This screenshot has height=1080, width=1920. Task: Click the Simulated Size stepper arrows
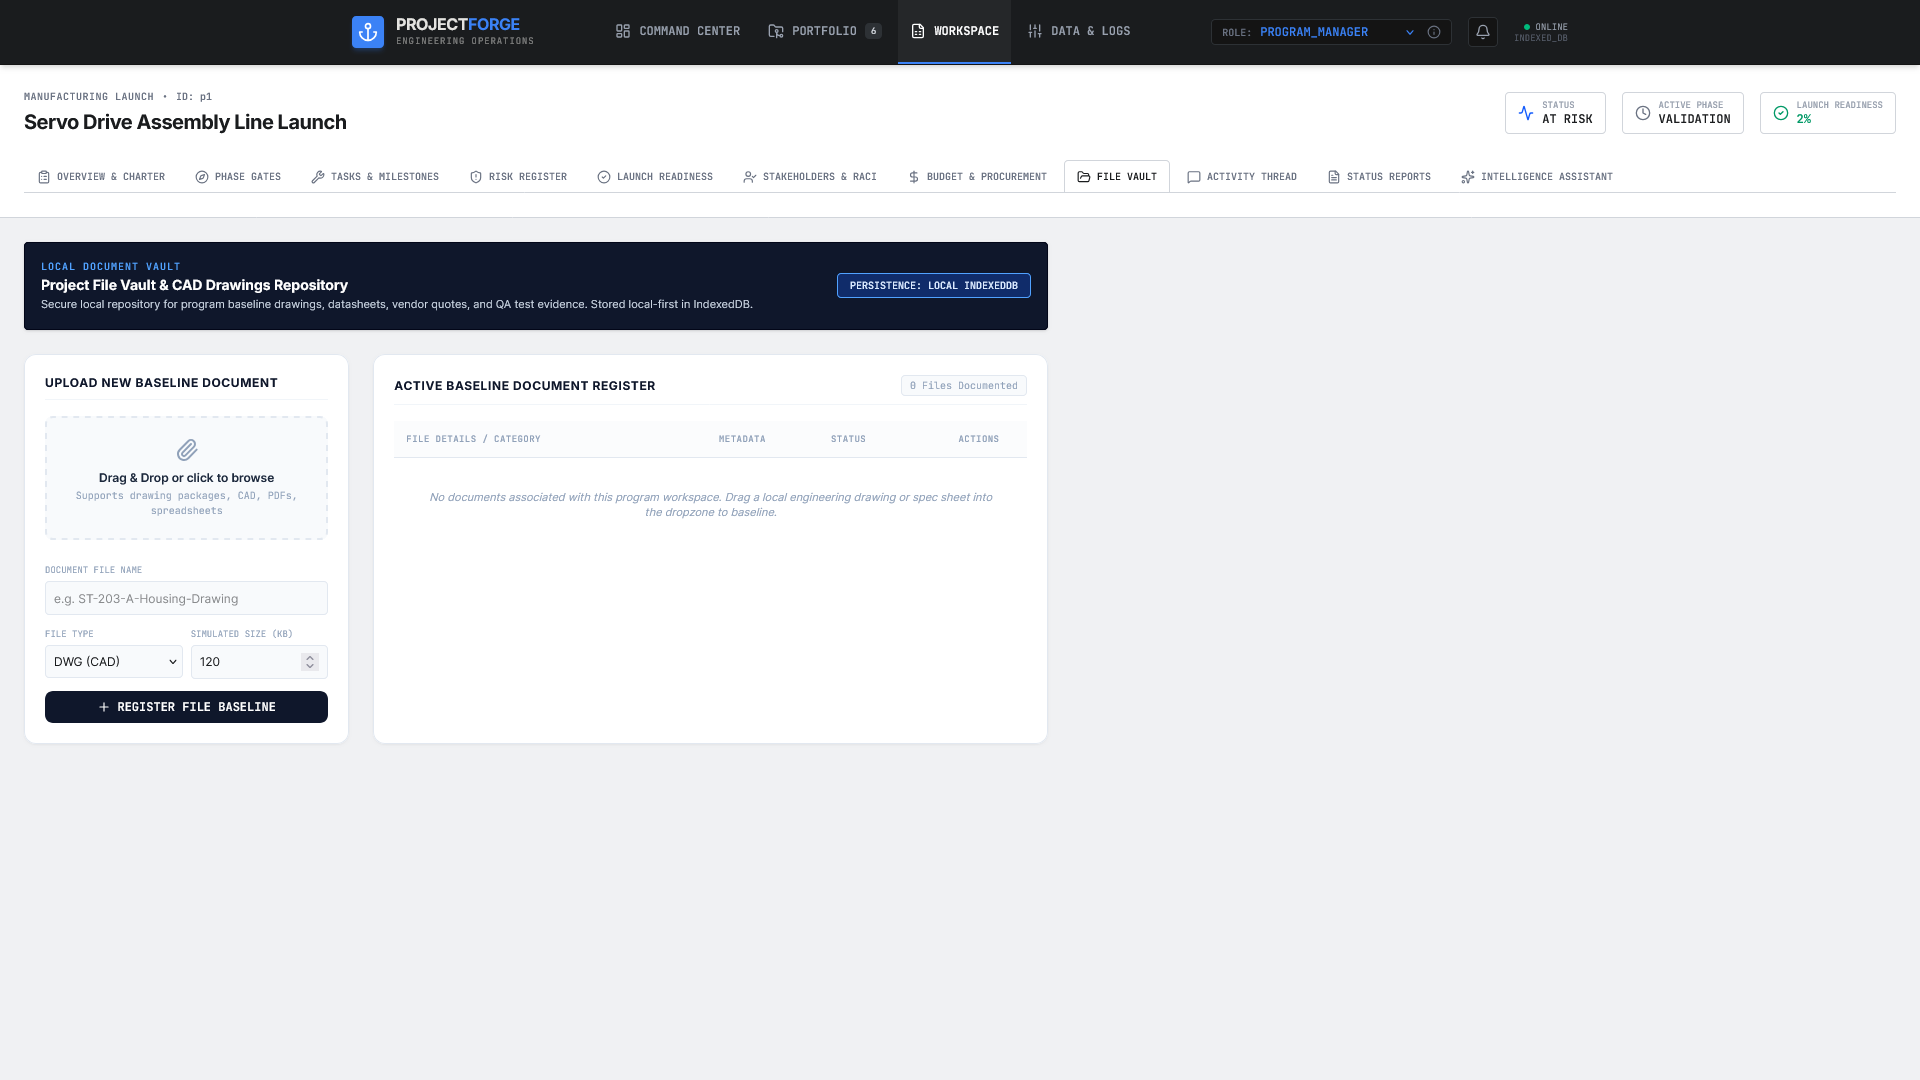click(310, 662)
